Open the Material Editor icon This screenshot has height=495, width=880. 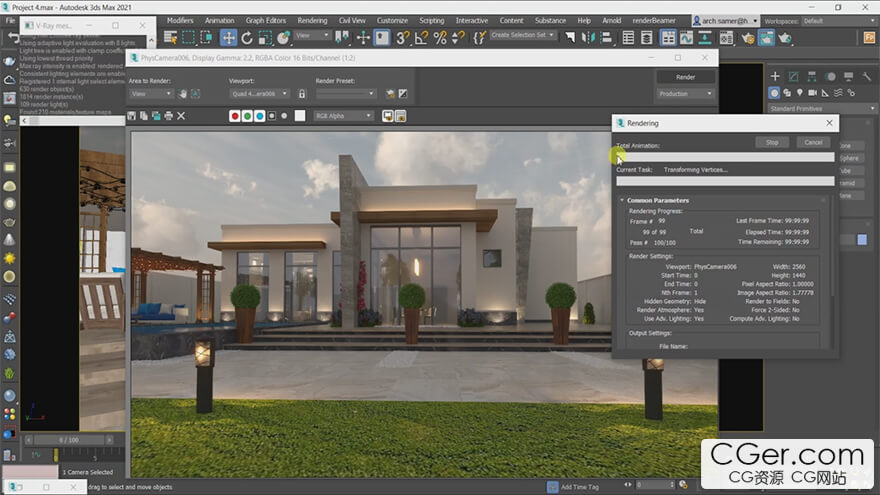pyautogui.click(x=726, y=38)
